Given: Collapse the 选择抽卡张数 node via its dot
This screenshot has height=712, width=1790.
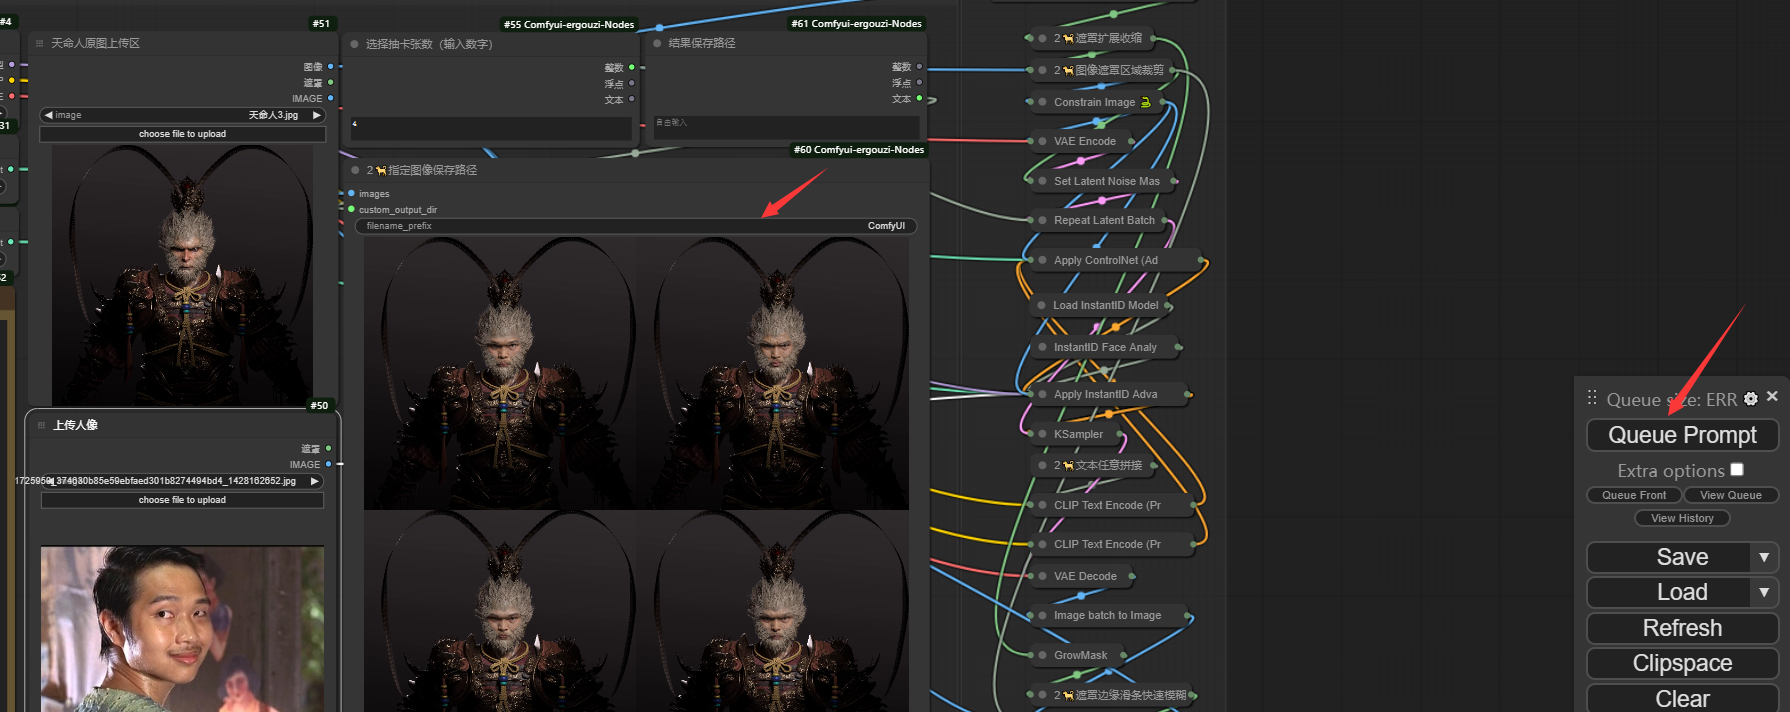Looking at the screenshot, I should click(355, 44).
